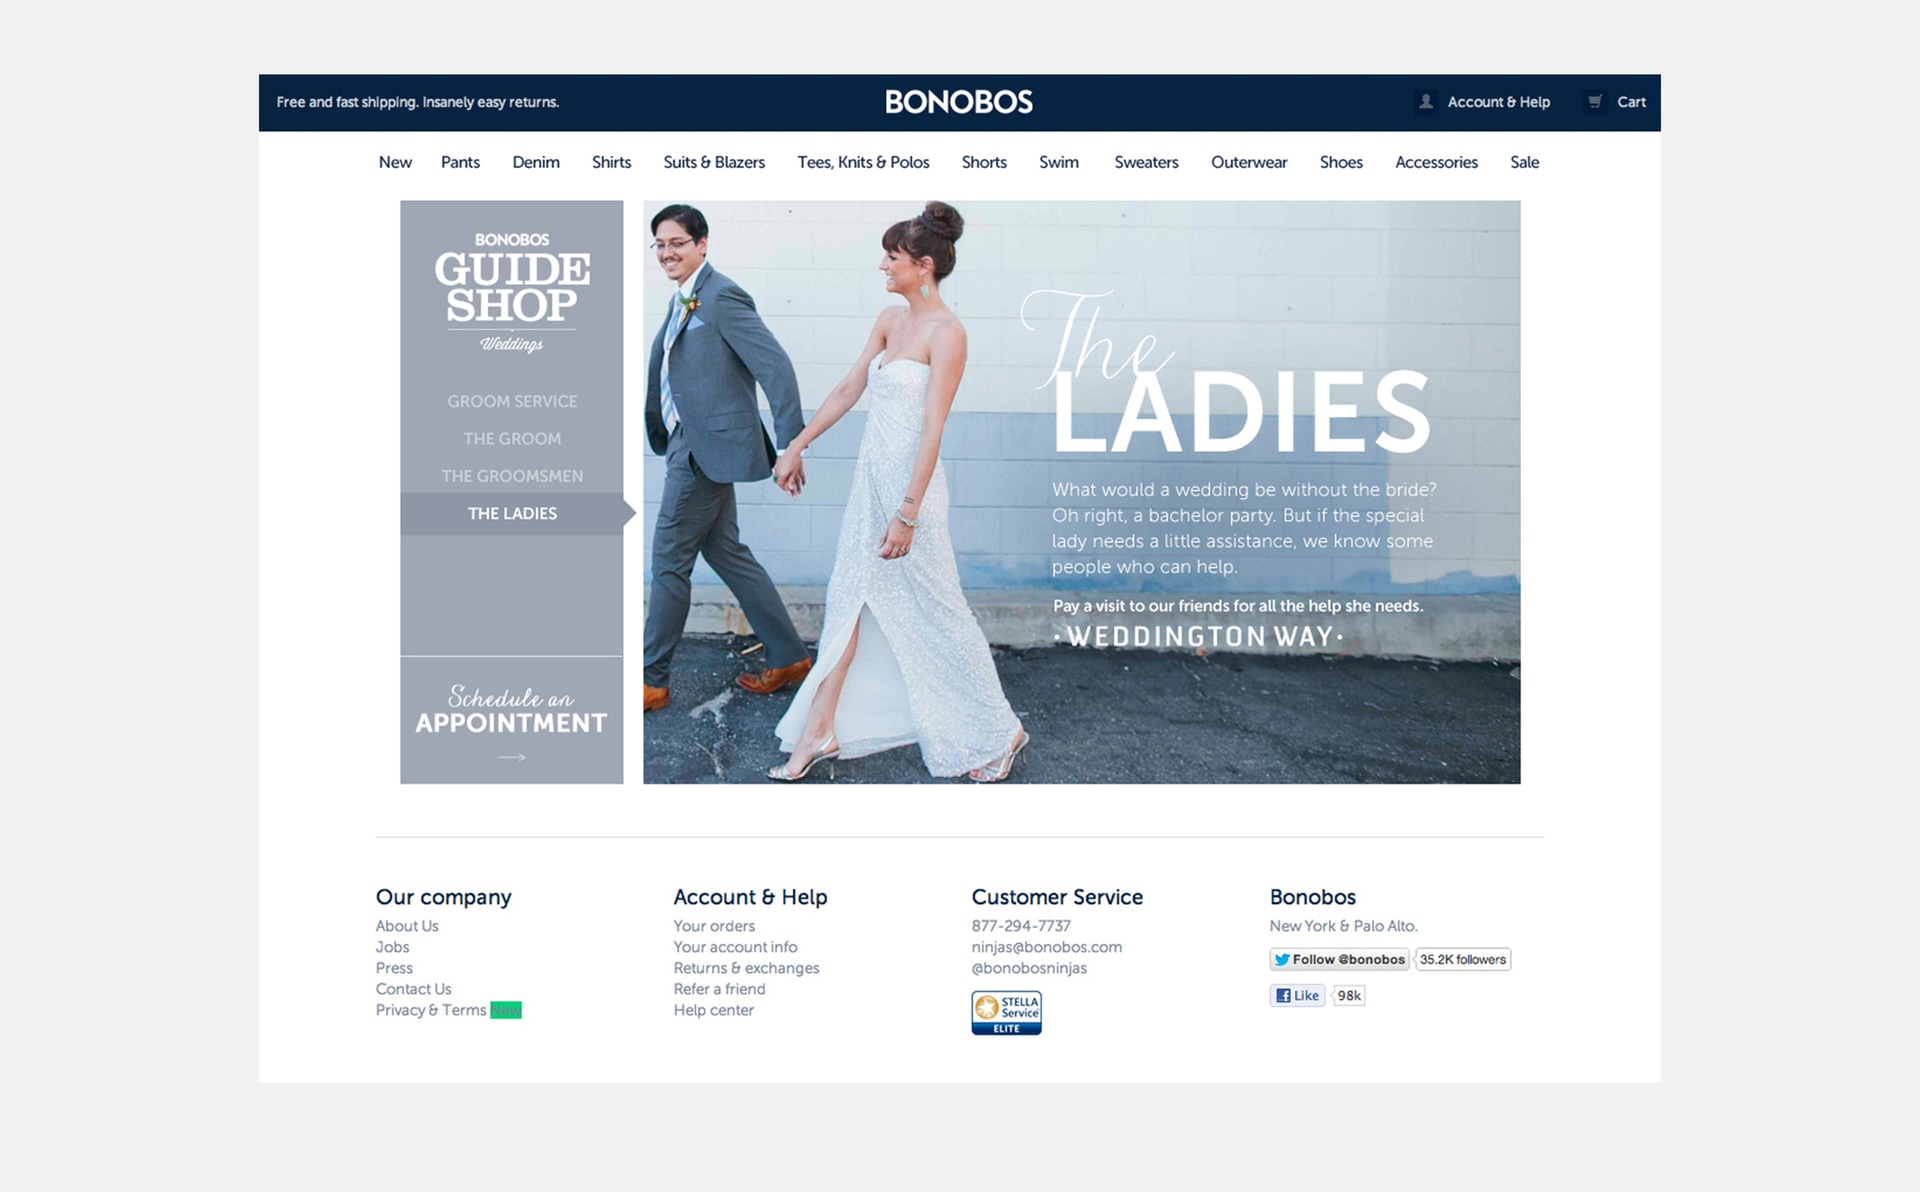Screen dimensions: 1920x1192
Task: Click the Stella Service Elite badge
Action: point(1006,1013)
